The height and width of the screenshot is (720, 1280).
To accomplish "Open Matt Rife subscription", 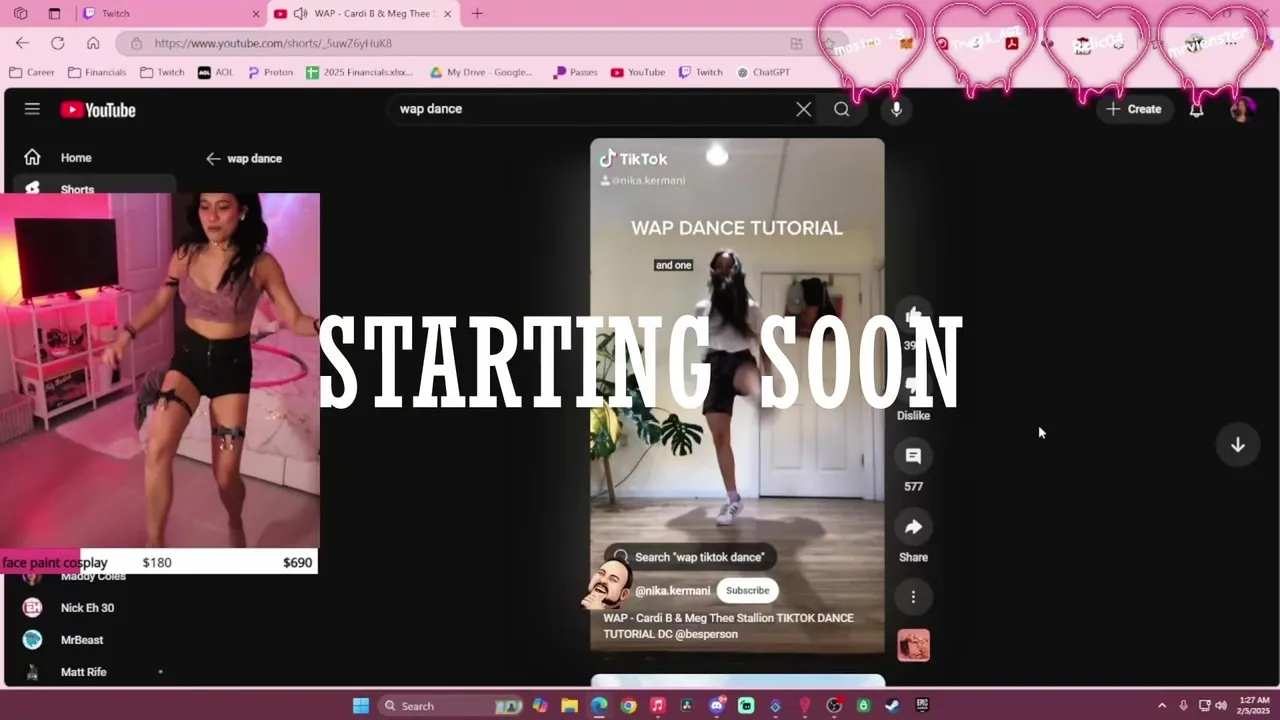I will [83, 671].
